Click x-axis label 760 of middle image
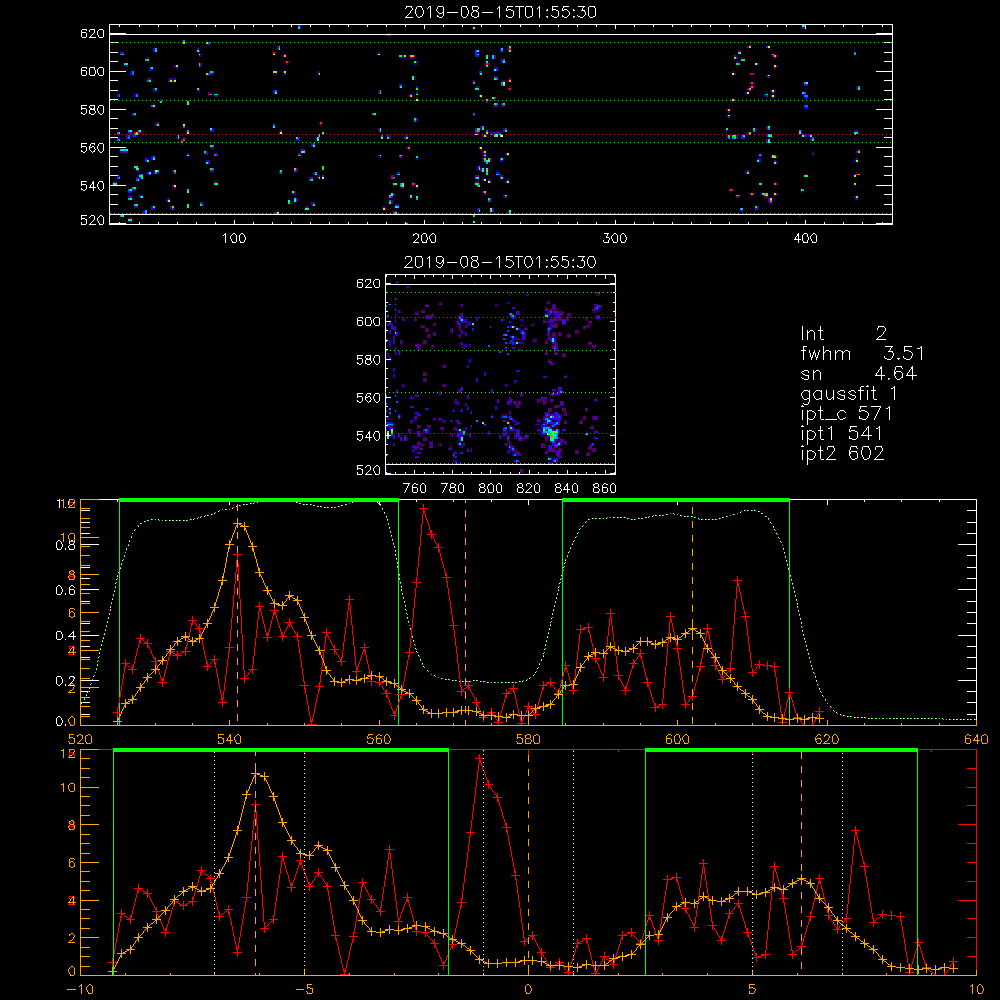Viewport: 1000px width, 1000px height. pos(415,489)
